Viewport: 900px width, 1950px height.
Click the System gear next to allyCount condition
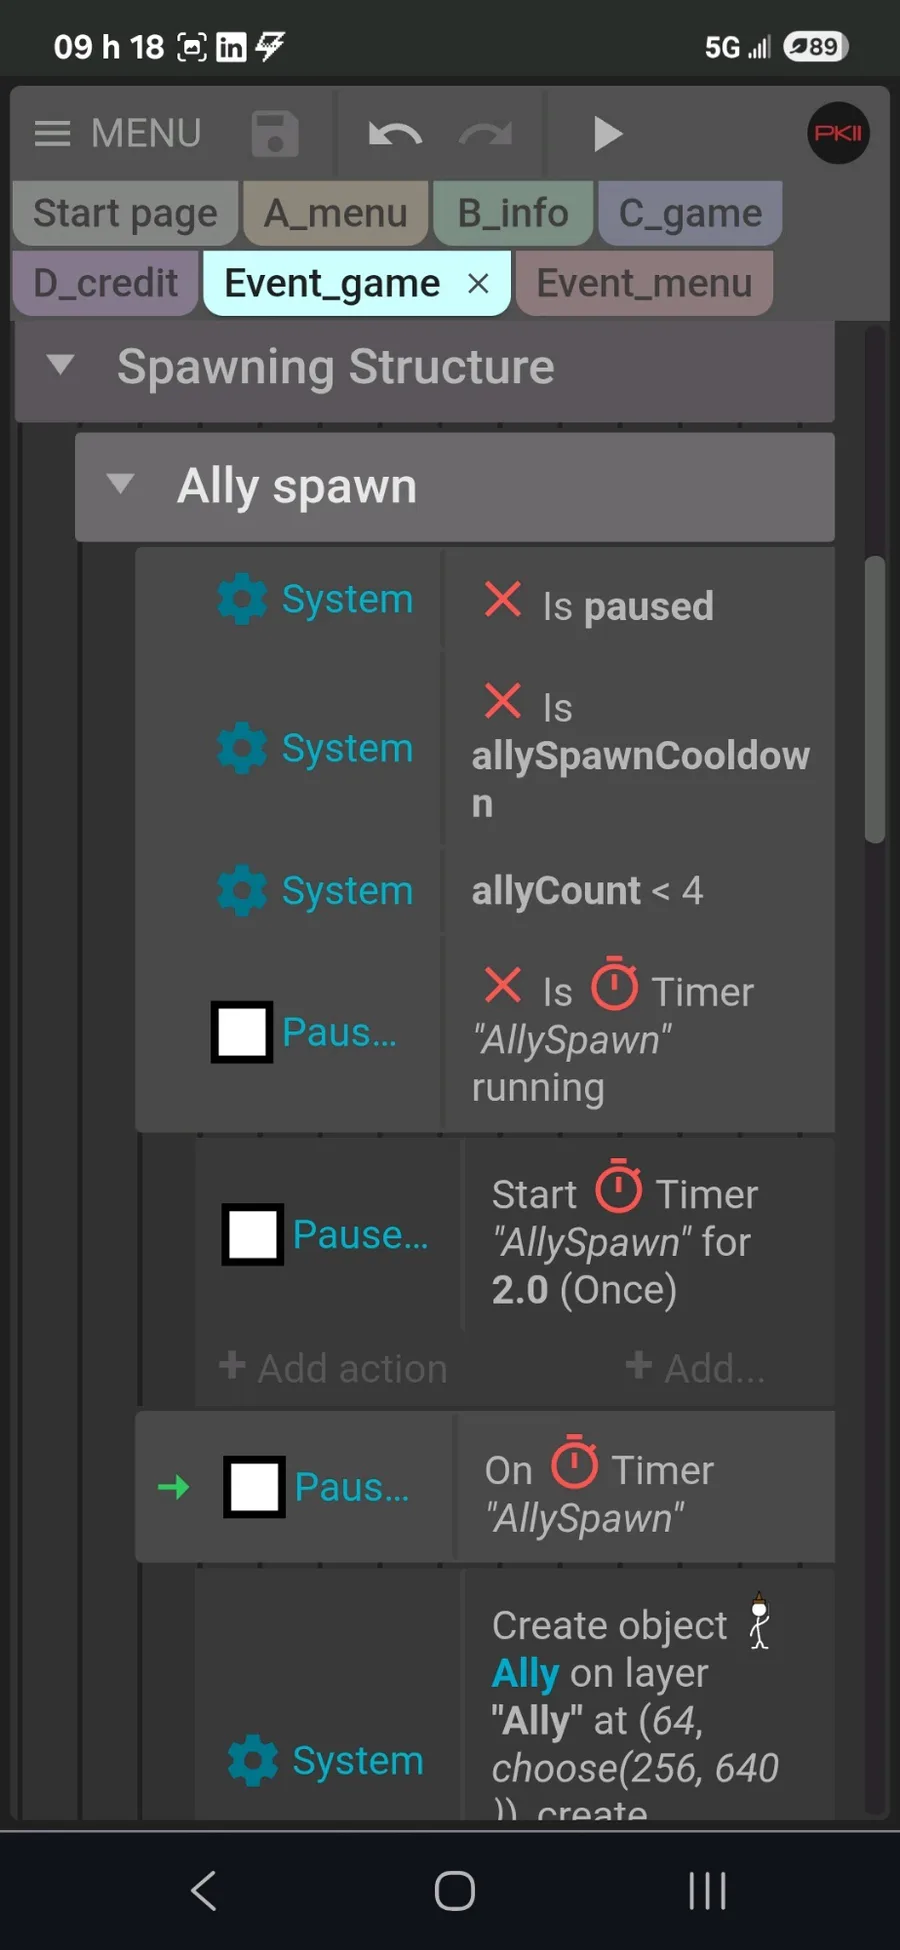coord(242,891)
